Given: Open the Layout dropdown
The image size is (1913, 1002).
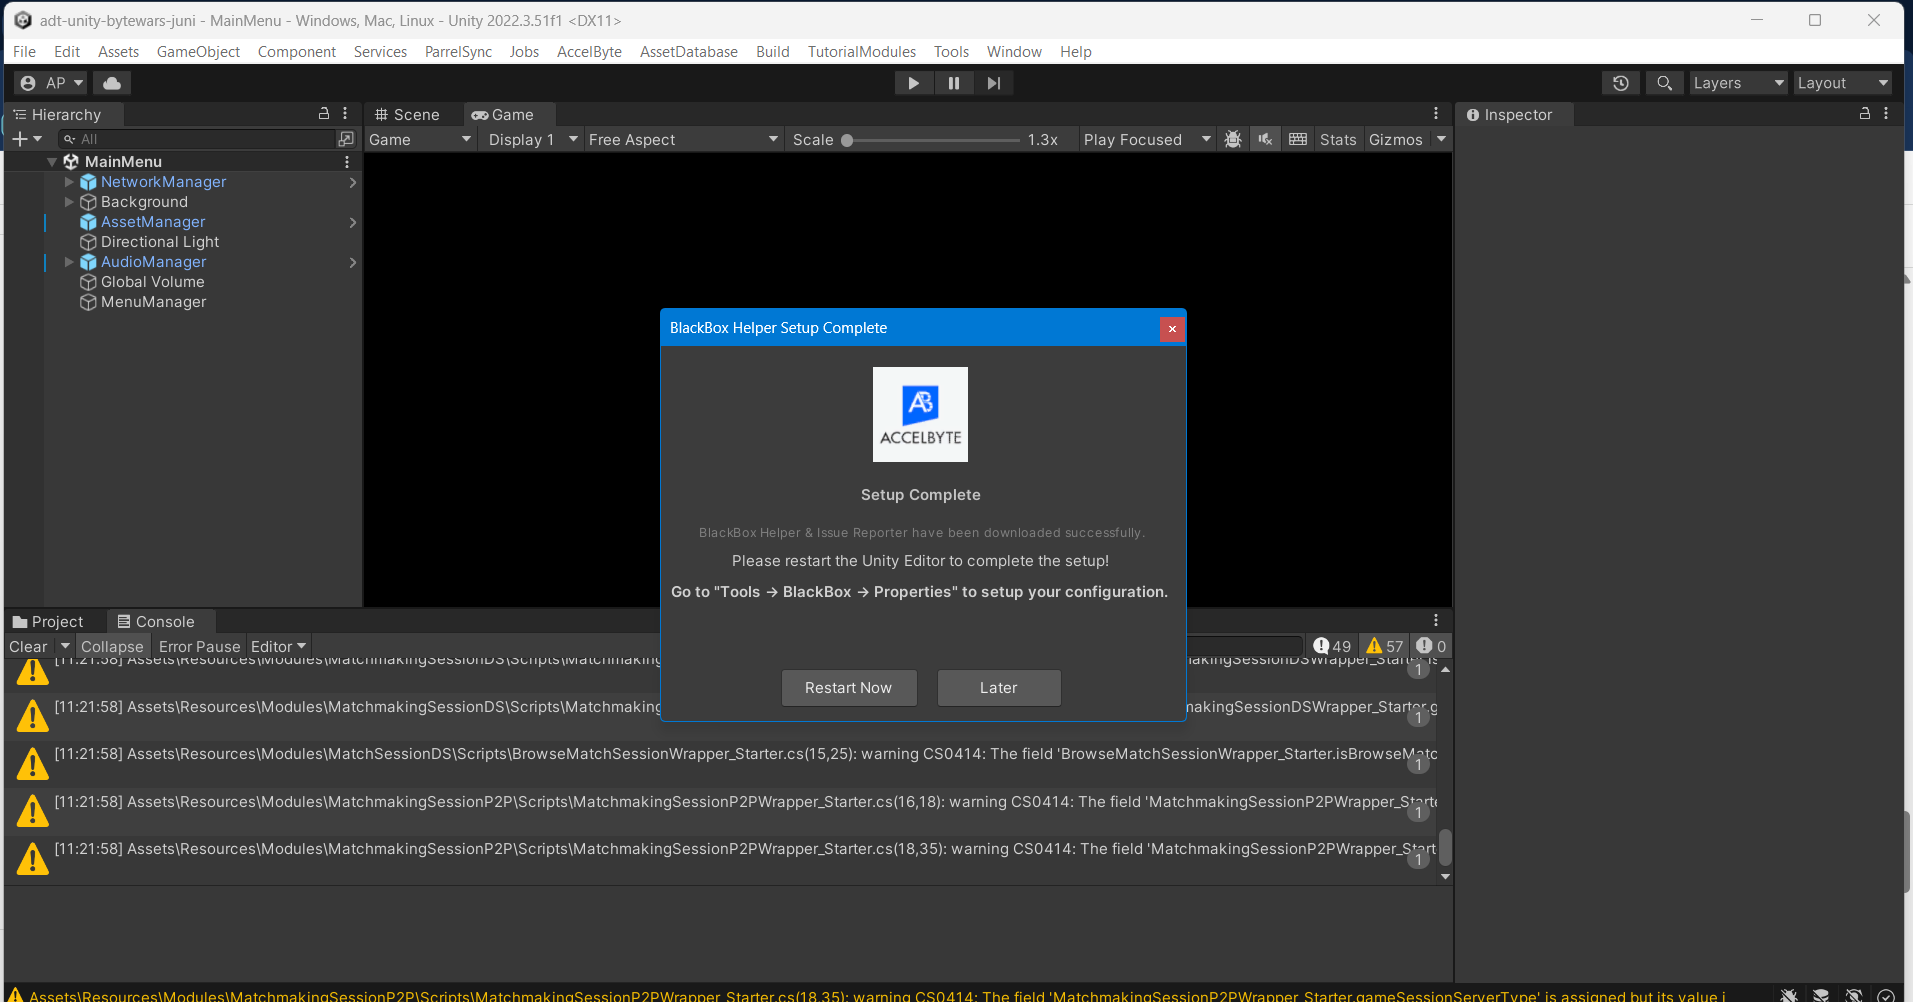Looking at the screenshot, I should tap(1841, 82).
